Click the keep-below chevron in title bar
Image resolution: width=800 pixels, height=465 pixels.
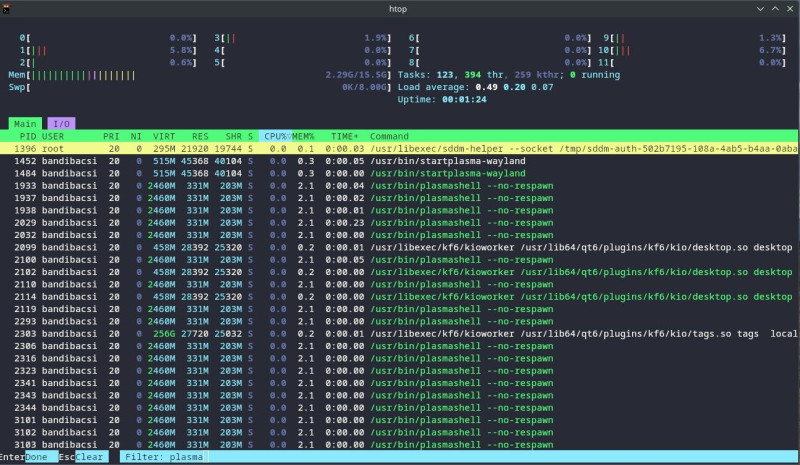760,9
